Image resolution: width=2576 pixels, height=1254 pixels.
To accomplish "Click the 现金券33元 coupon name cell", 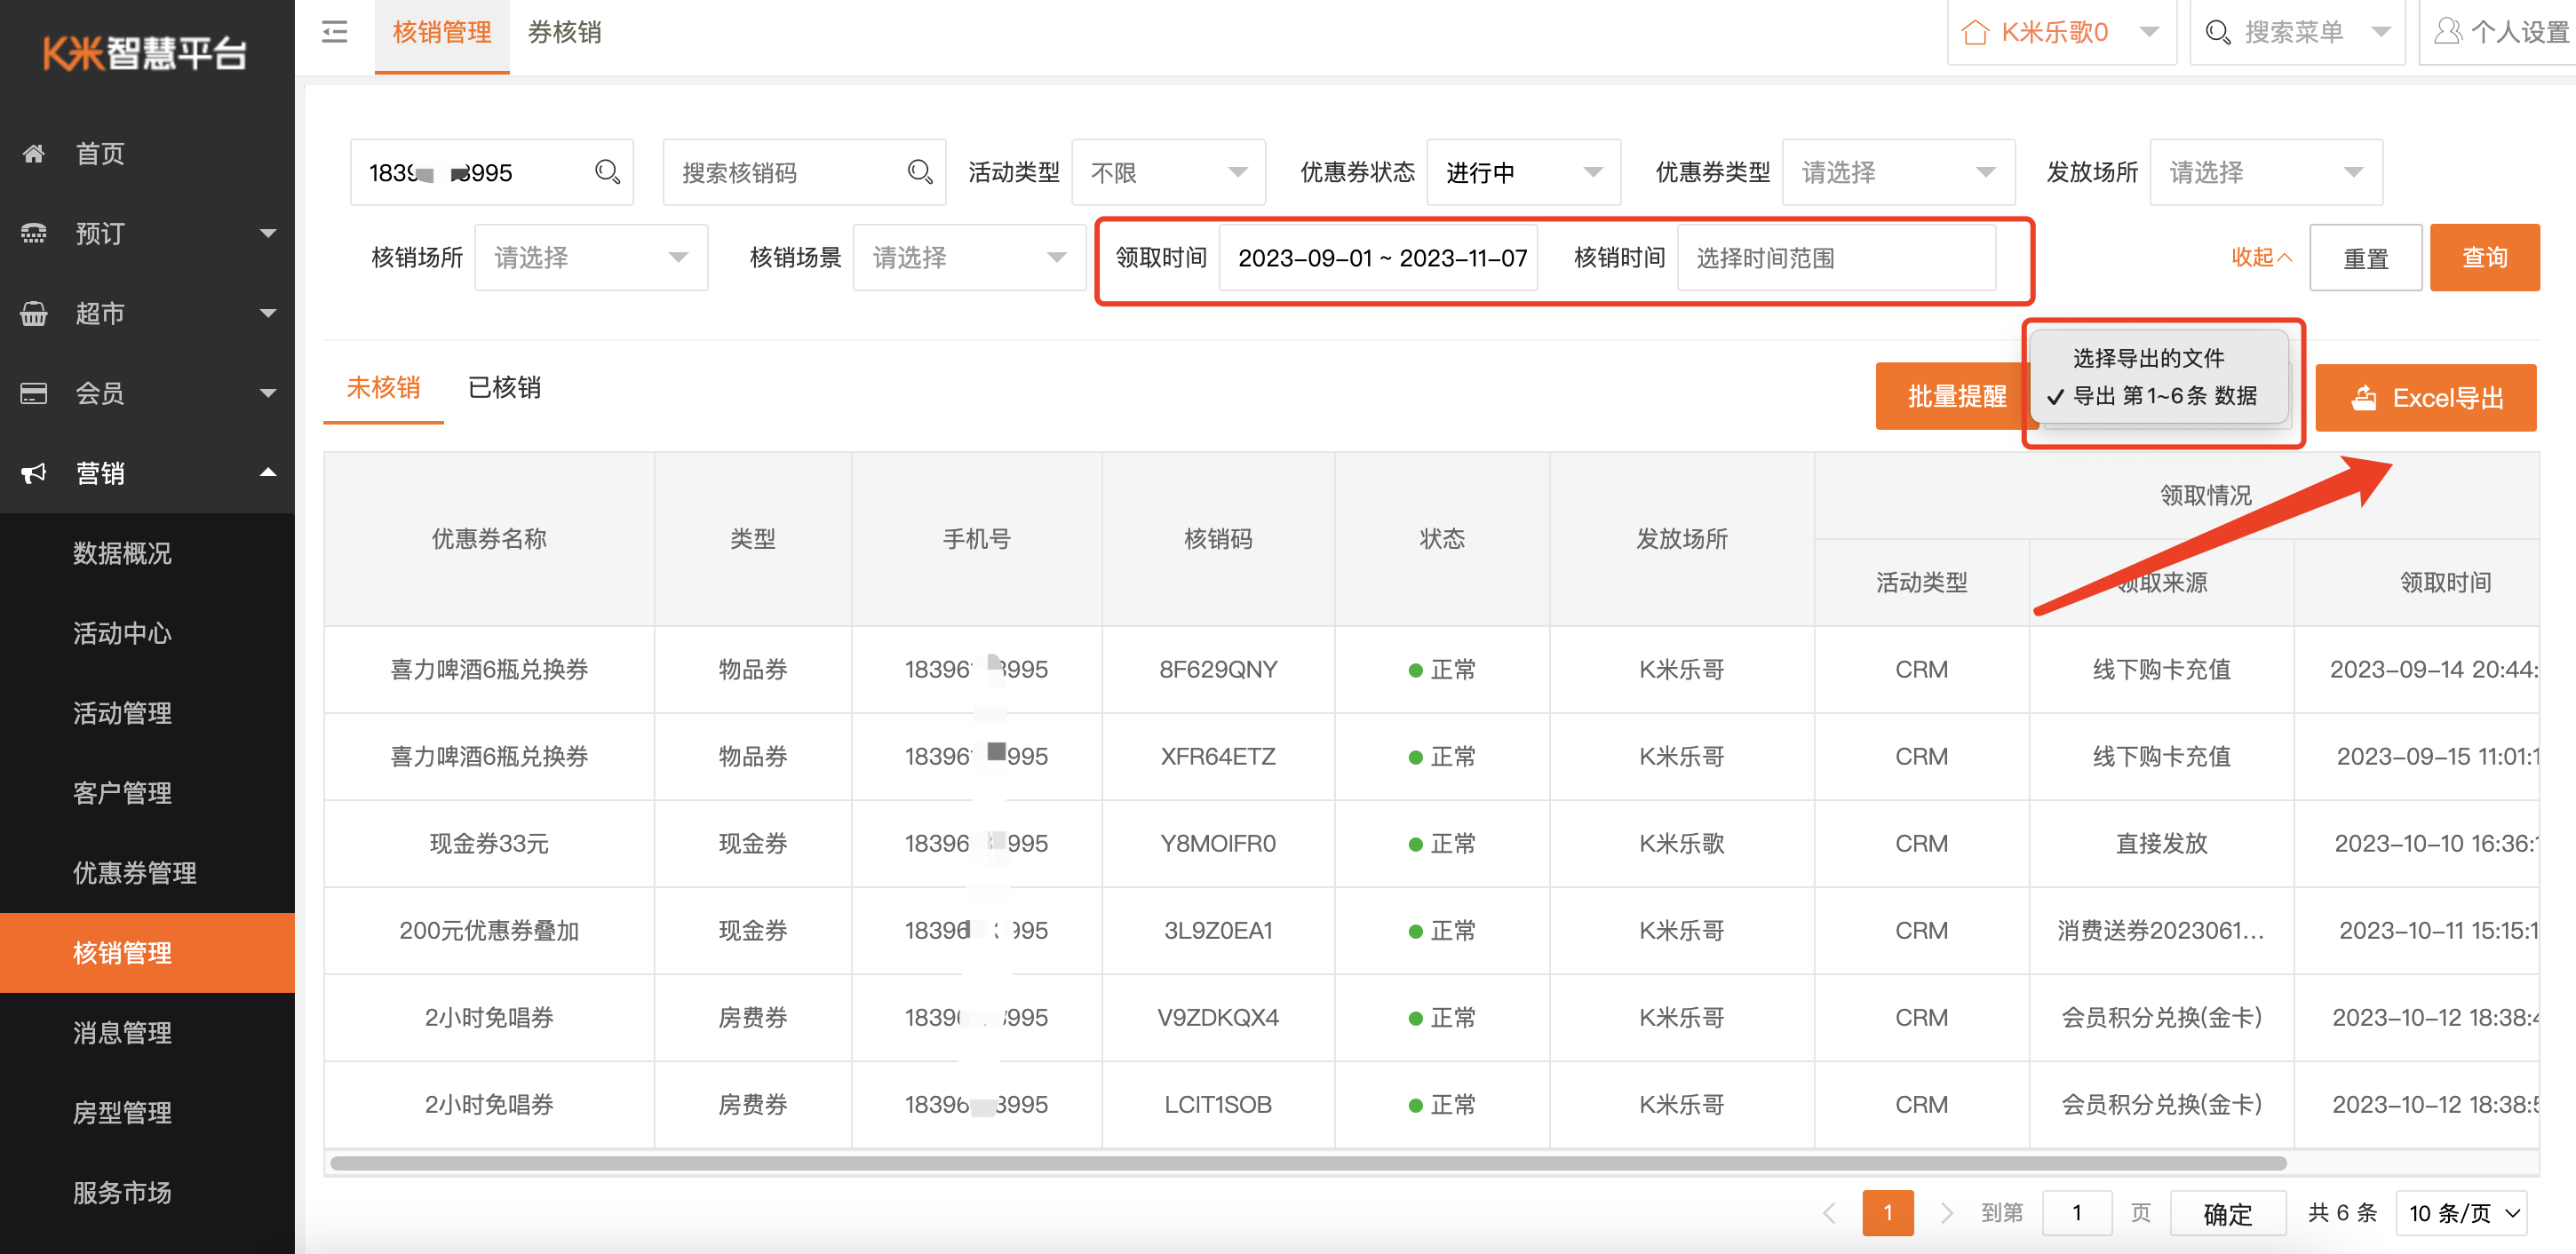I will pyautogui.click(x=489, y=843).
